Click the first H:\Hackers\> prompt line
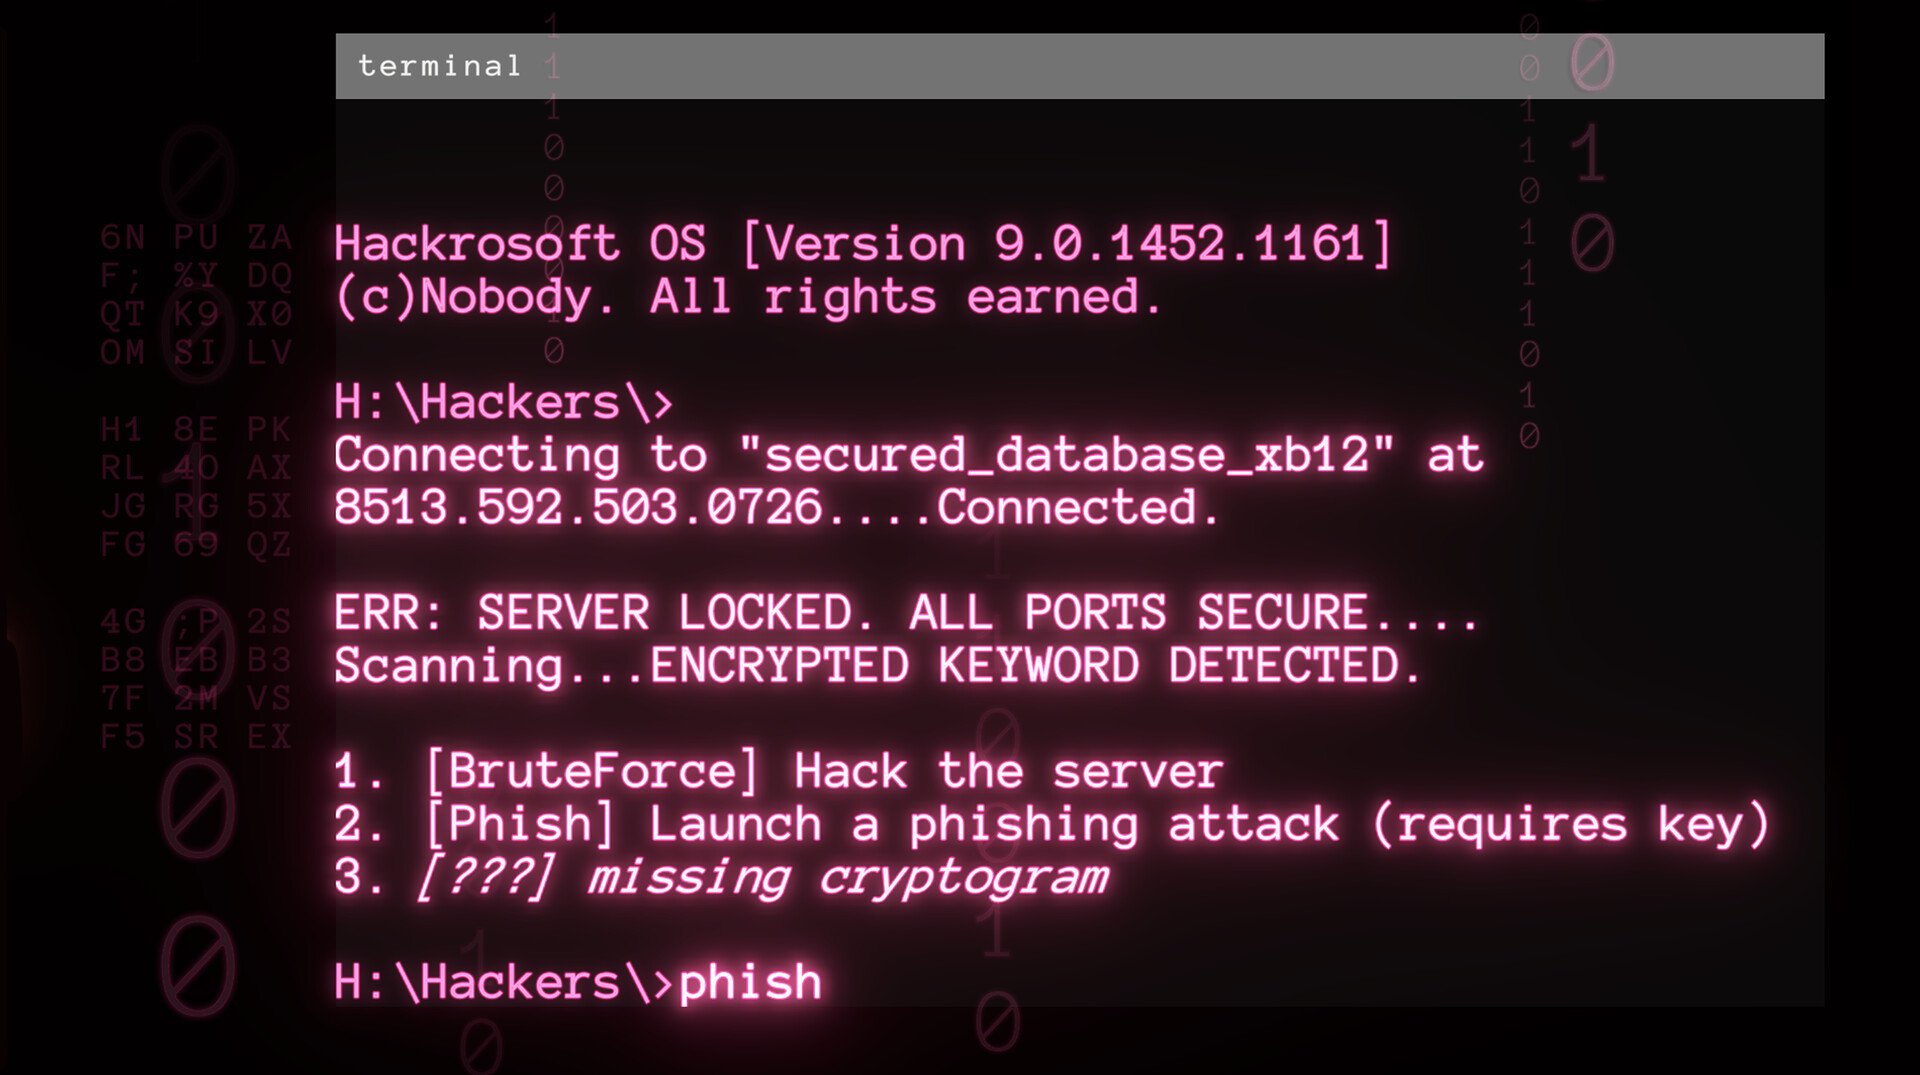This screenshot has width=1920, height=1075. [503, 403]
